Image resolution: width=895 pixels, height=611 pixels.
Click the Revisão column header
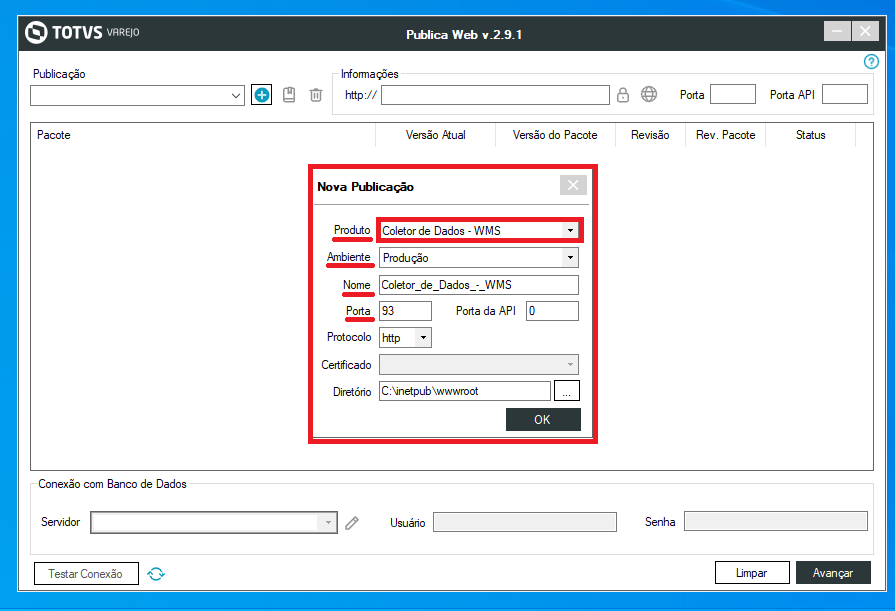click(650, 135)
